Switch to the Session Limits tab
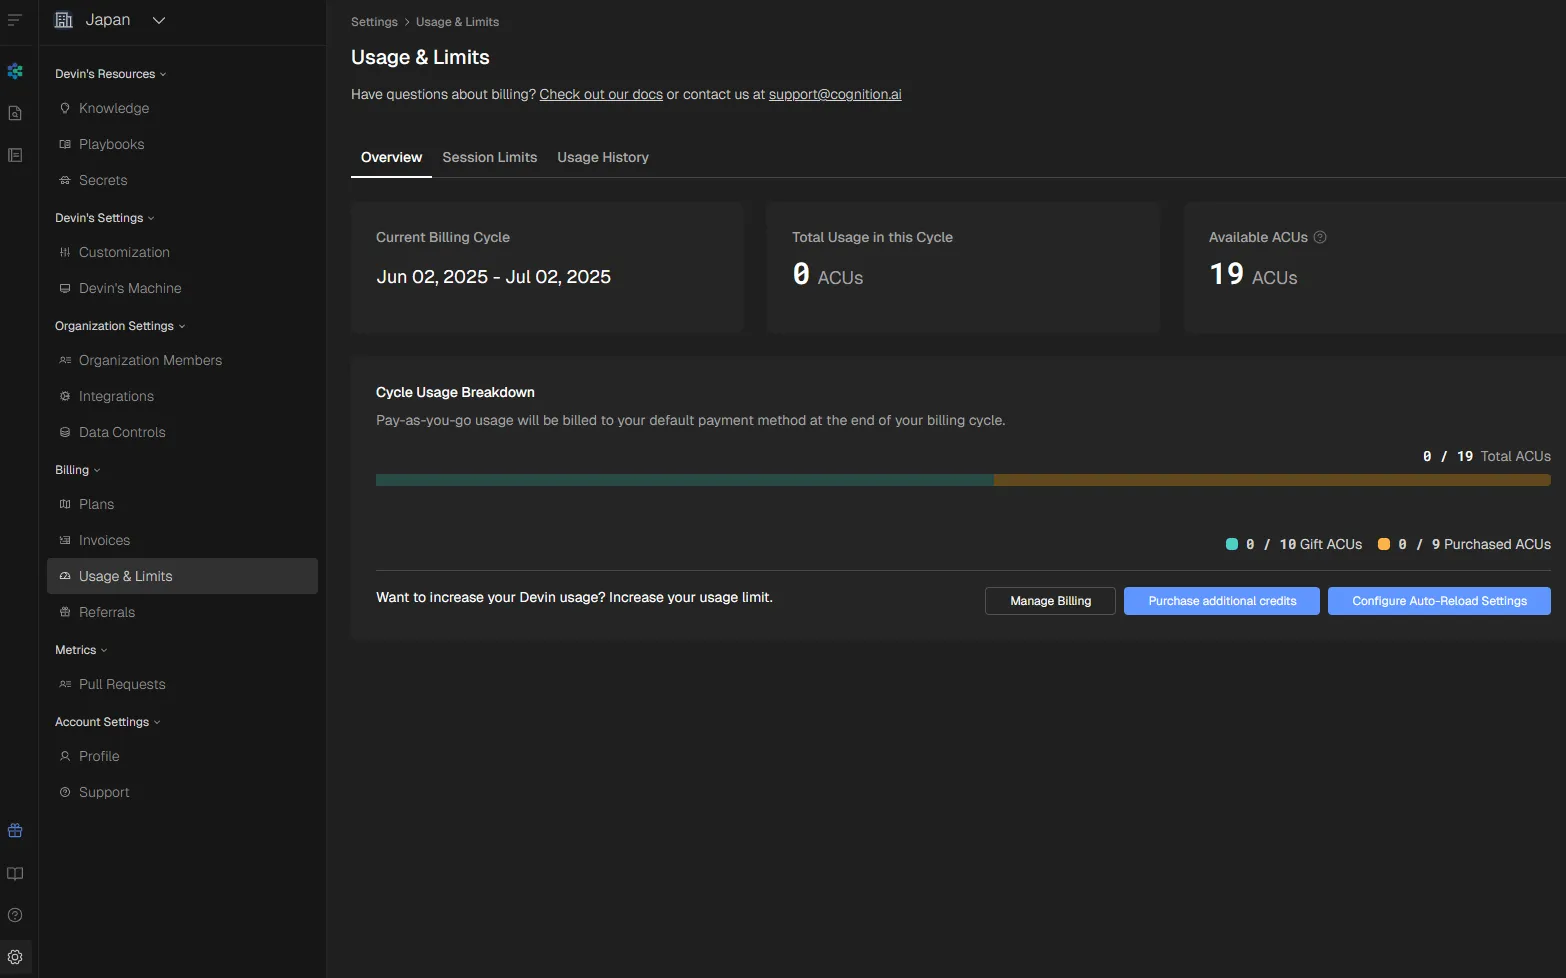This screenshot has width=1566, height=978. coord(489,157)
